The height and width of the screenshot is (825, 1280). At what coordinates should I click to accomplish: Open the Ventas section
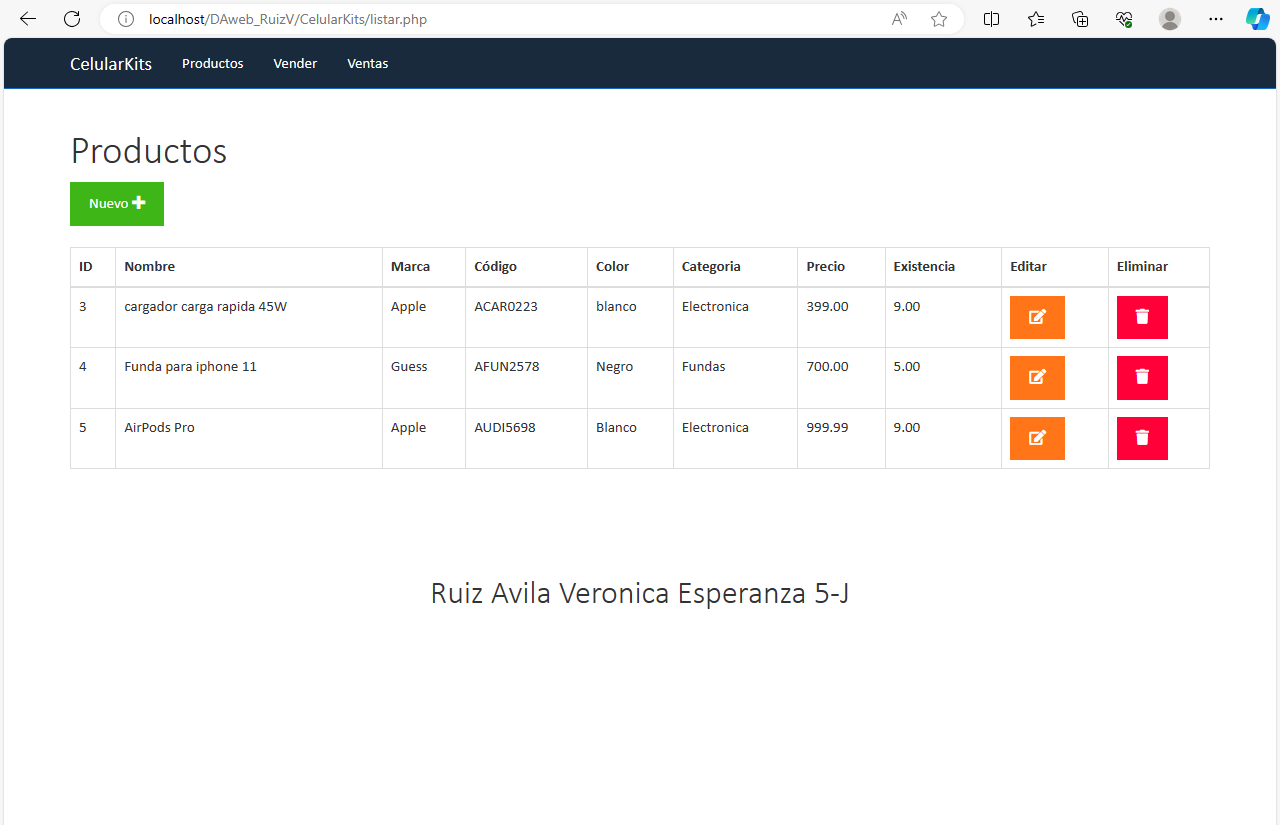click(367, 63)
